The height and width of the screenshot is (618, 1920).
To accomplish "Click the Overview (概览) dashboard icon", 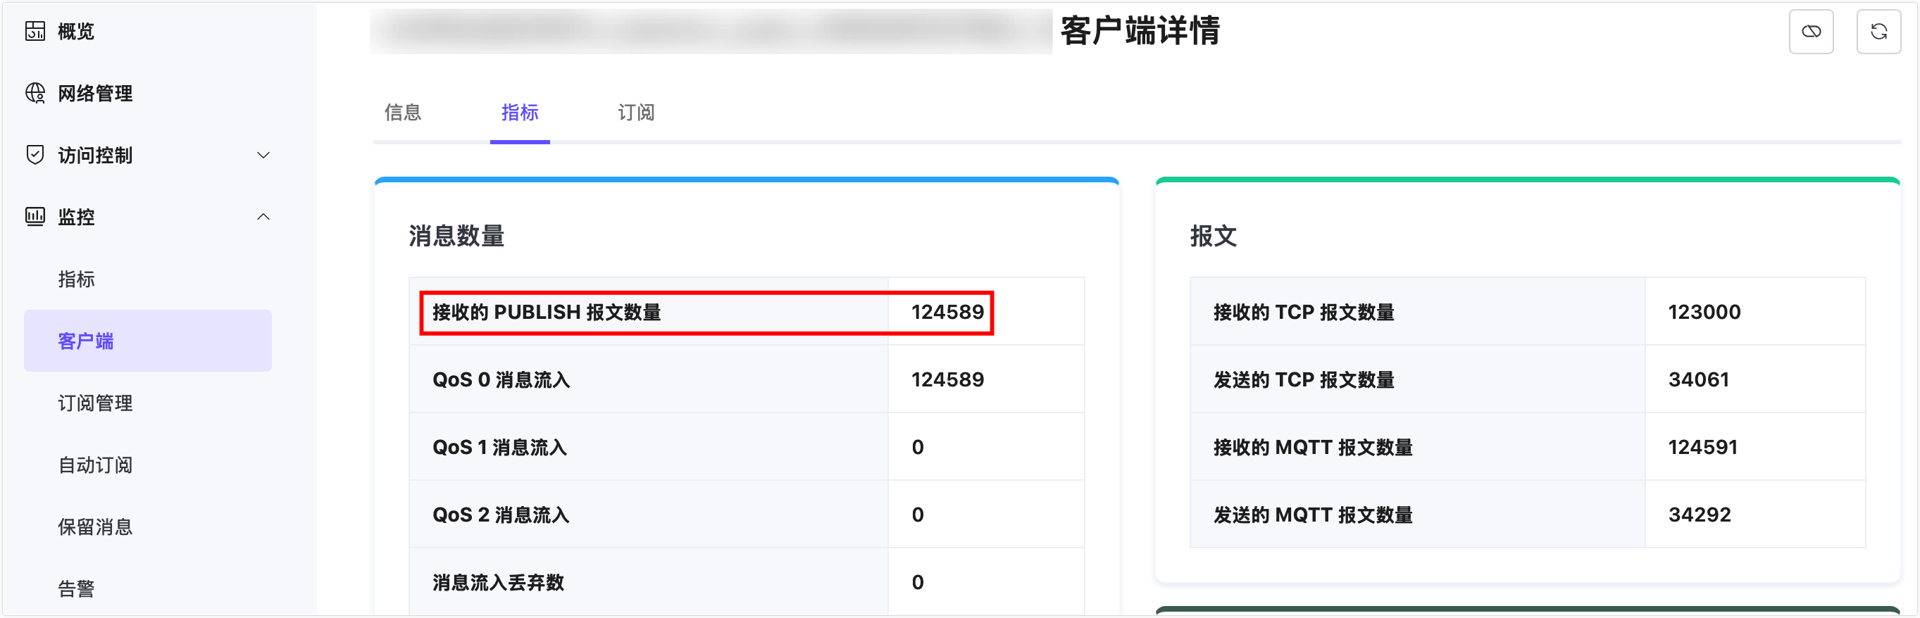I will [x=35, y=31].
